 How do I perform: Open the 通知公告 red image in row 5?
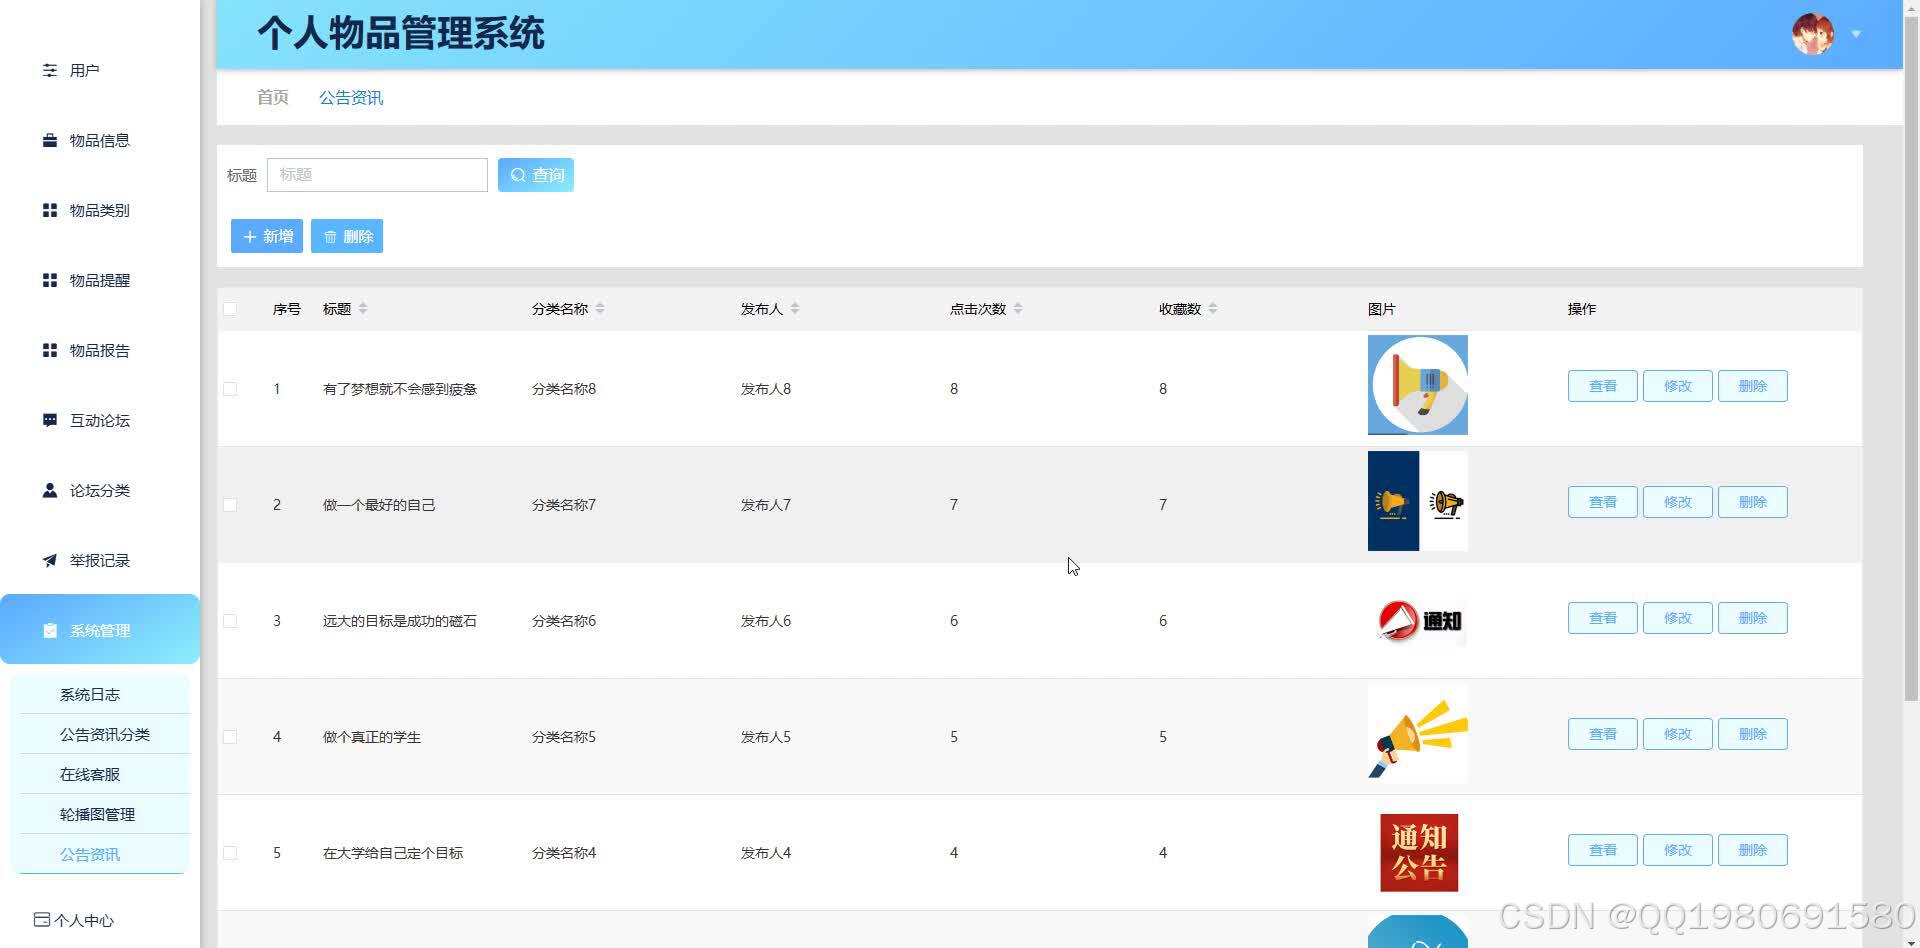click(x=1419, y=852)
